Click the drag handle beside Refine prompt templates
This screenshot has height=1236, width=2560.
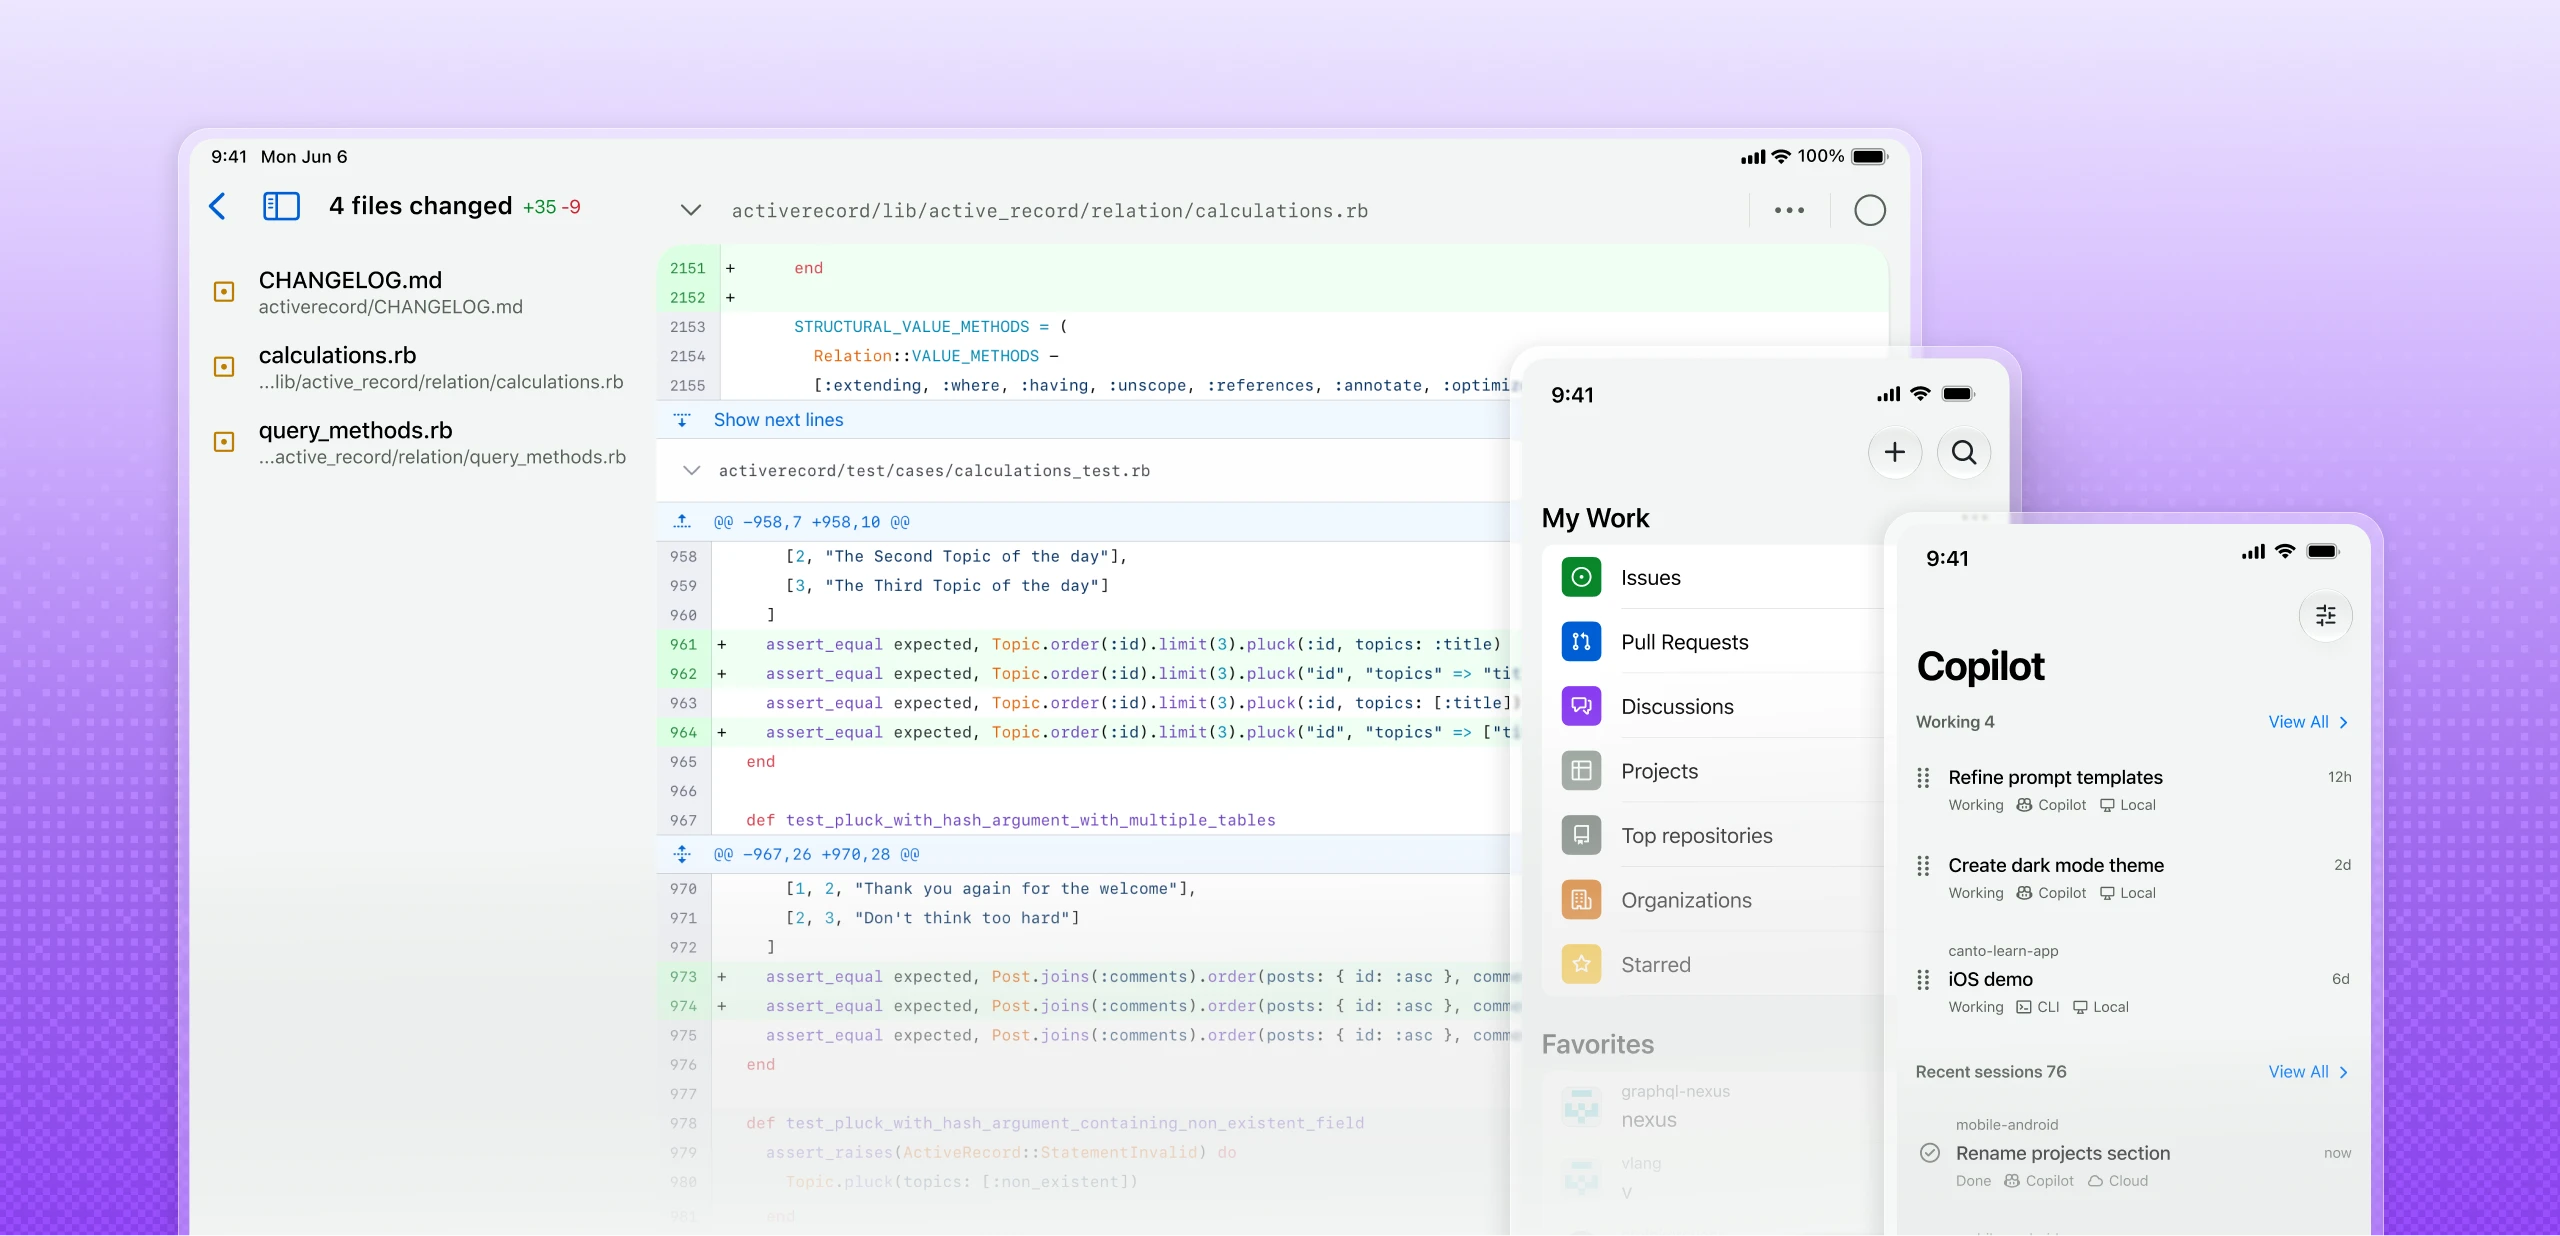point(1922,778)
